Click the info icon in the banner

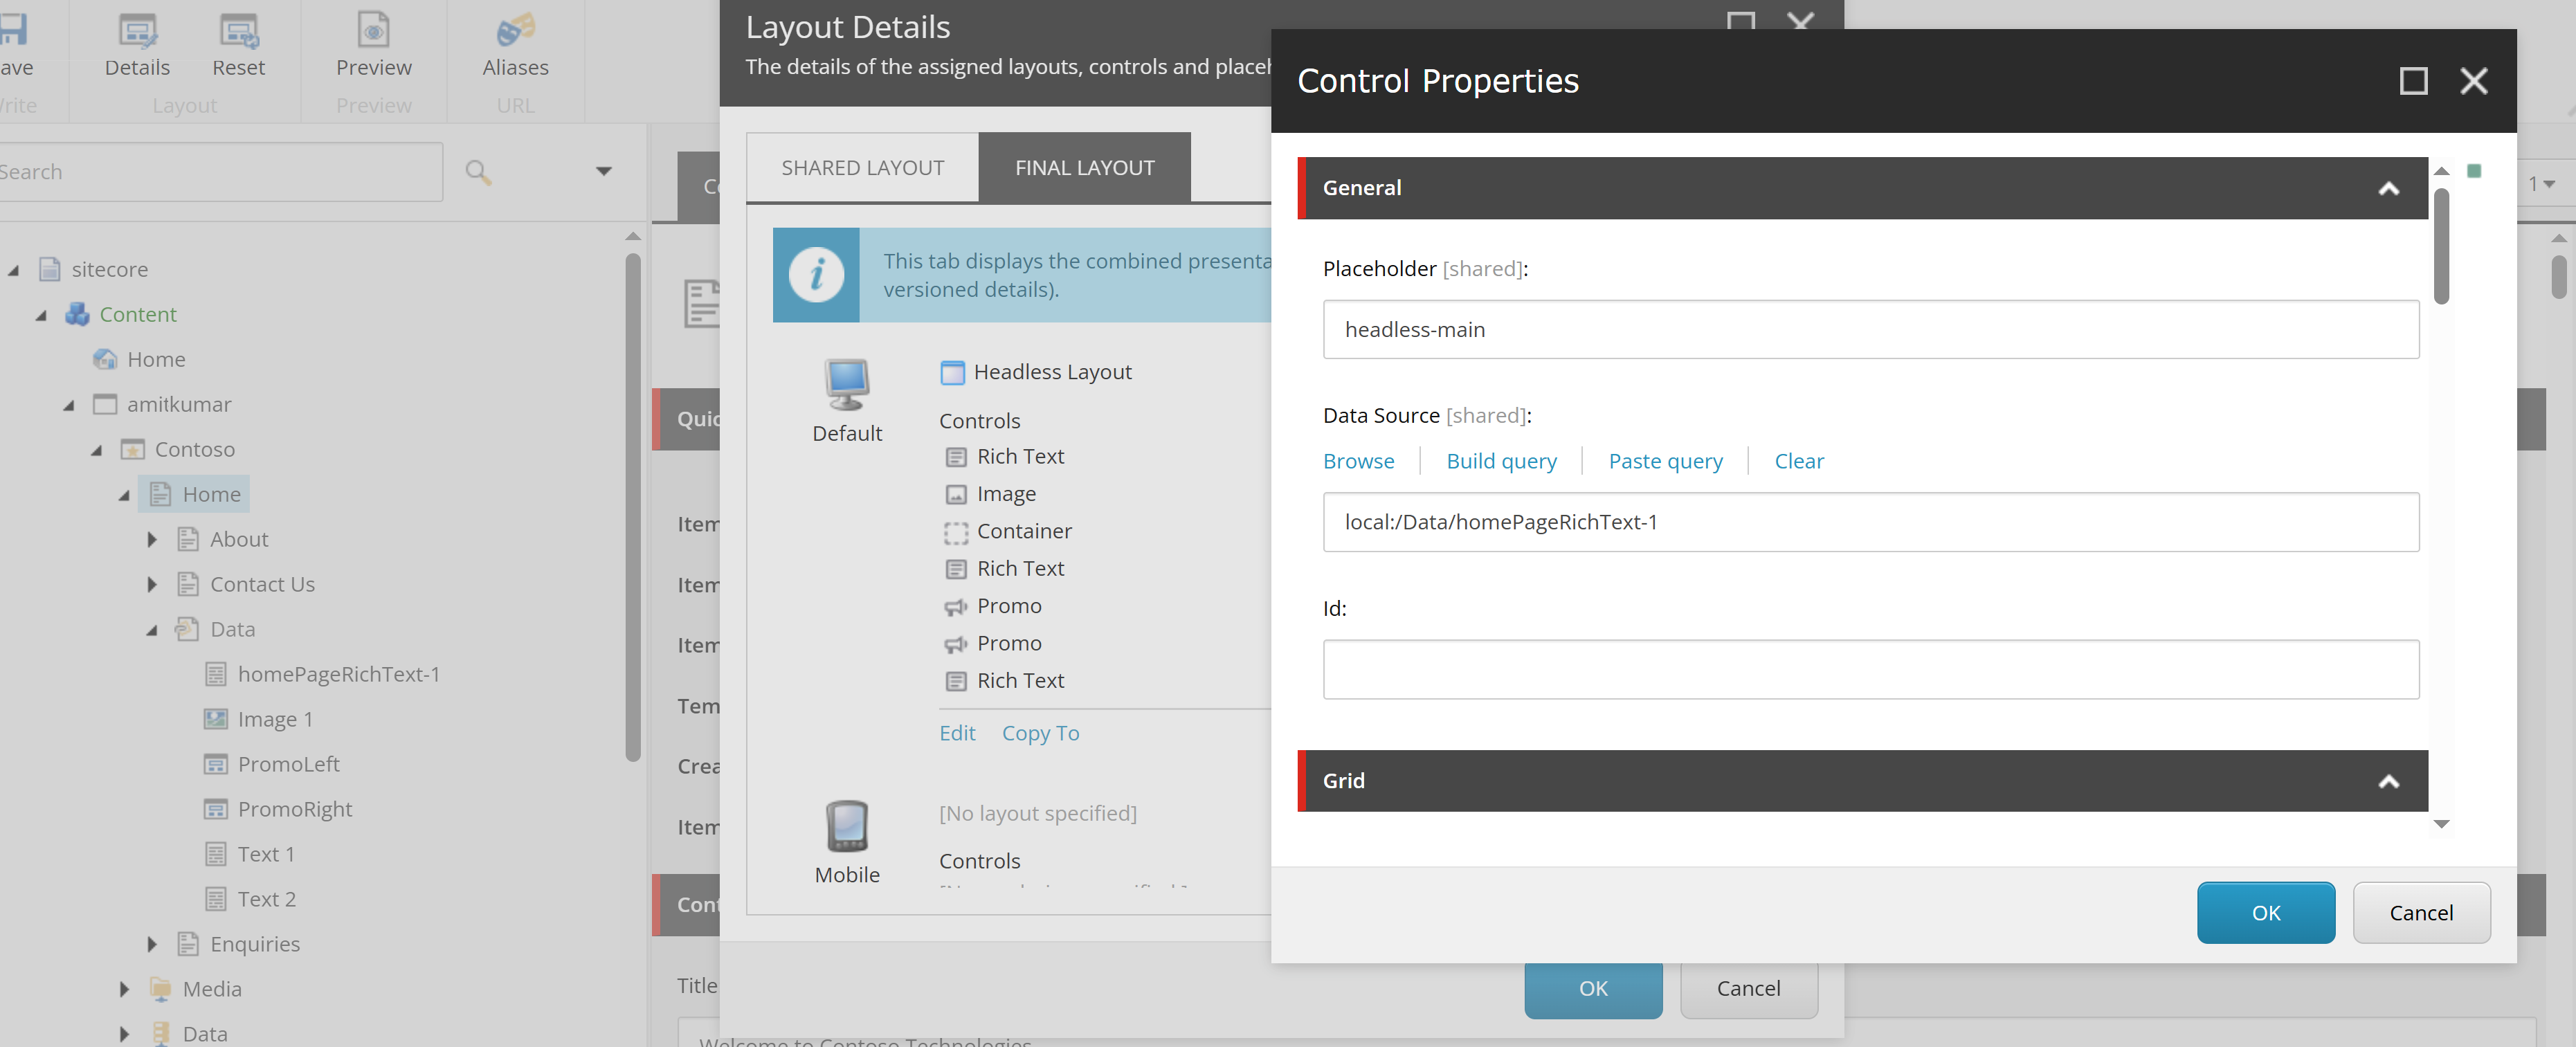pos(816,275)
